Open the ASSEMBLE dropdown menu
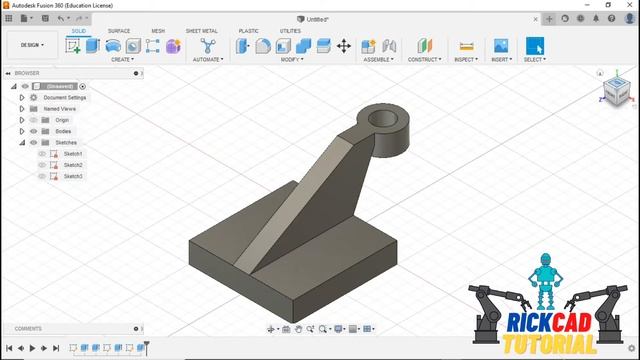 tap(378, 60)
